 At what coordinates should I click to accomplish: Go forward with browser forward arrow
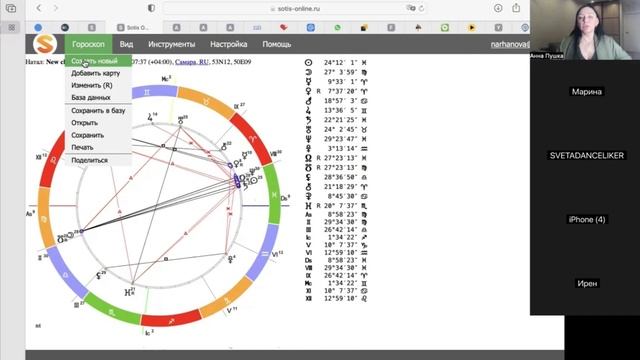[x=56, y=8]
